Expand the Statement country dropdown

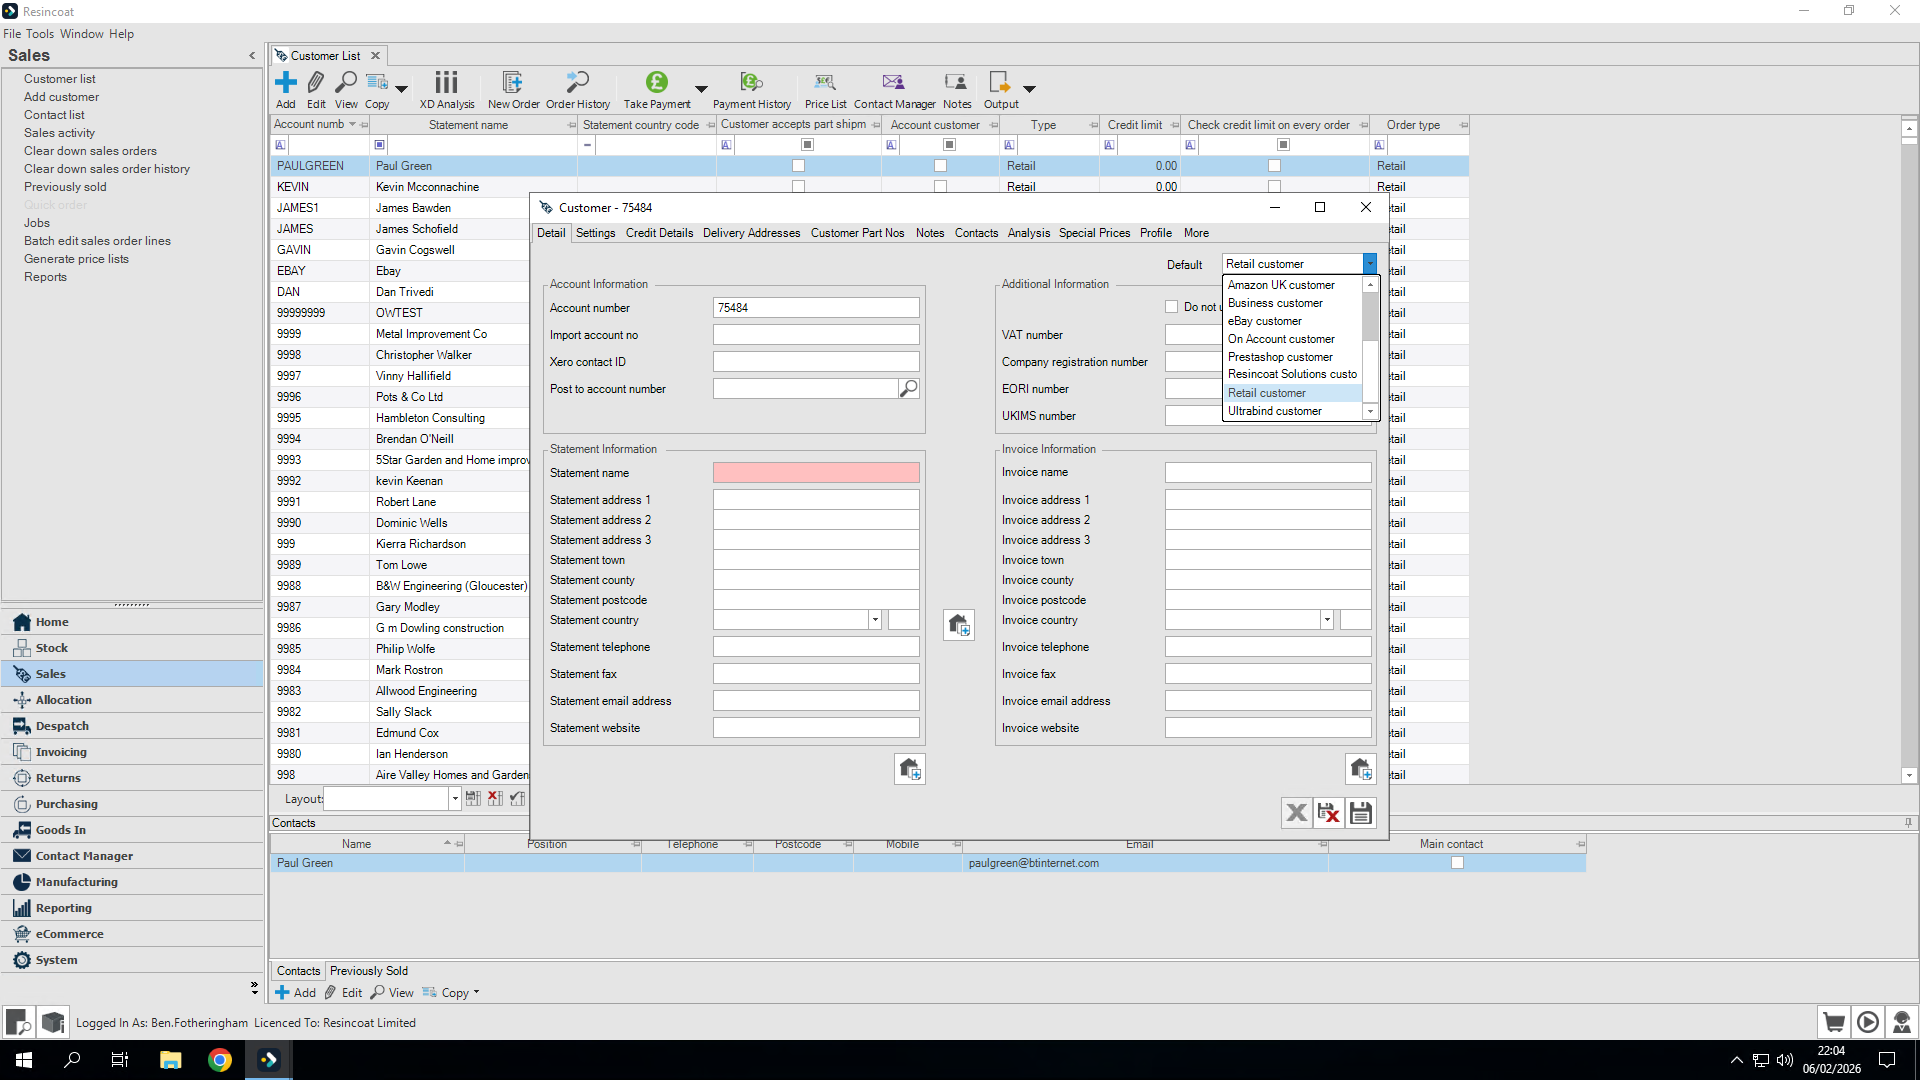[875, 620]
